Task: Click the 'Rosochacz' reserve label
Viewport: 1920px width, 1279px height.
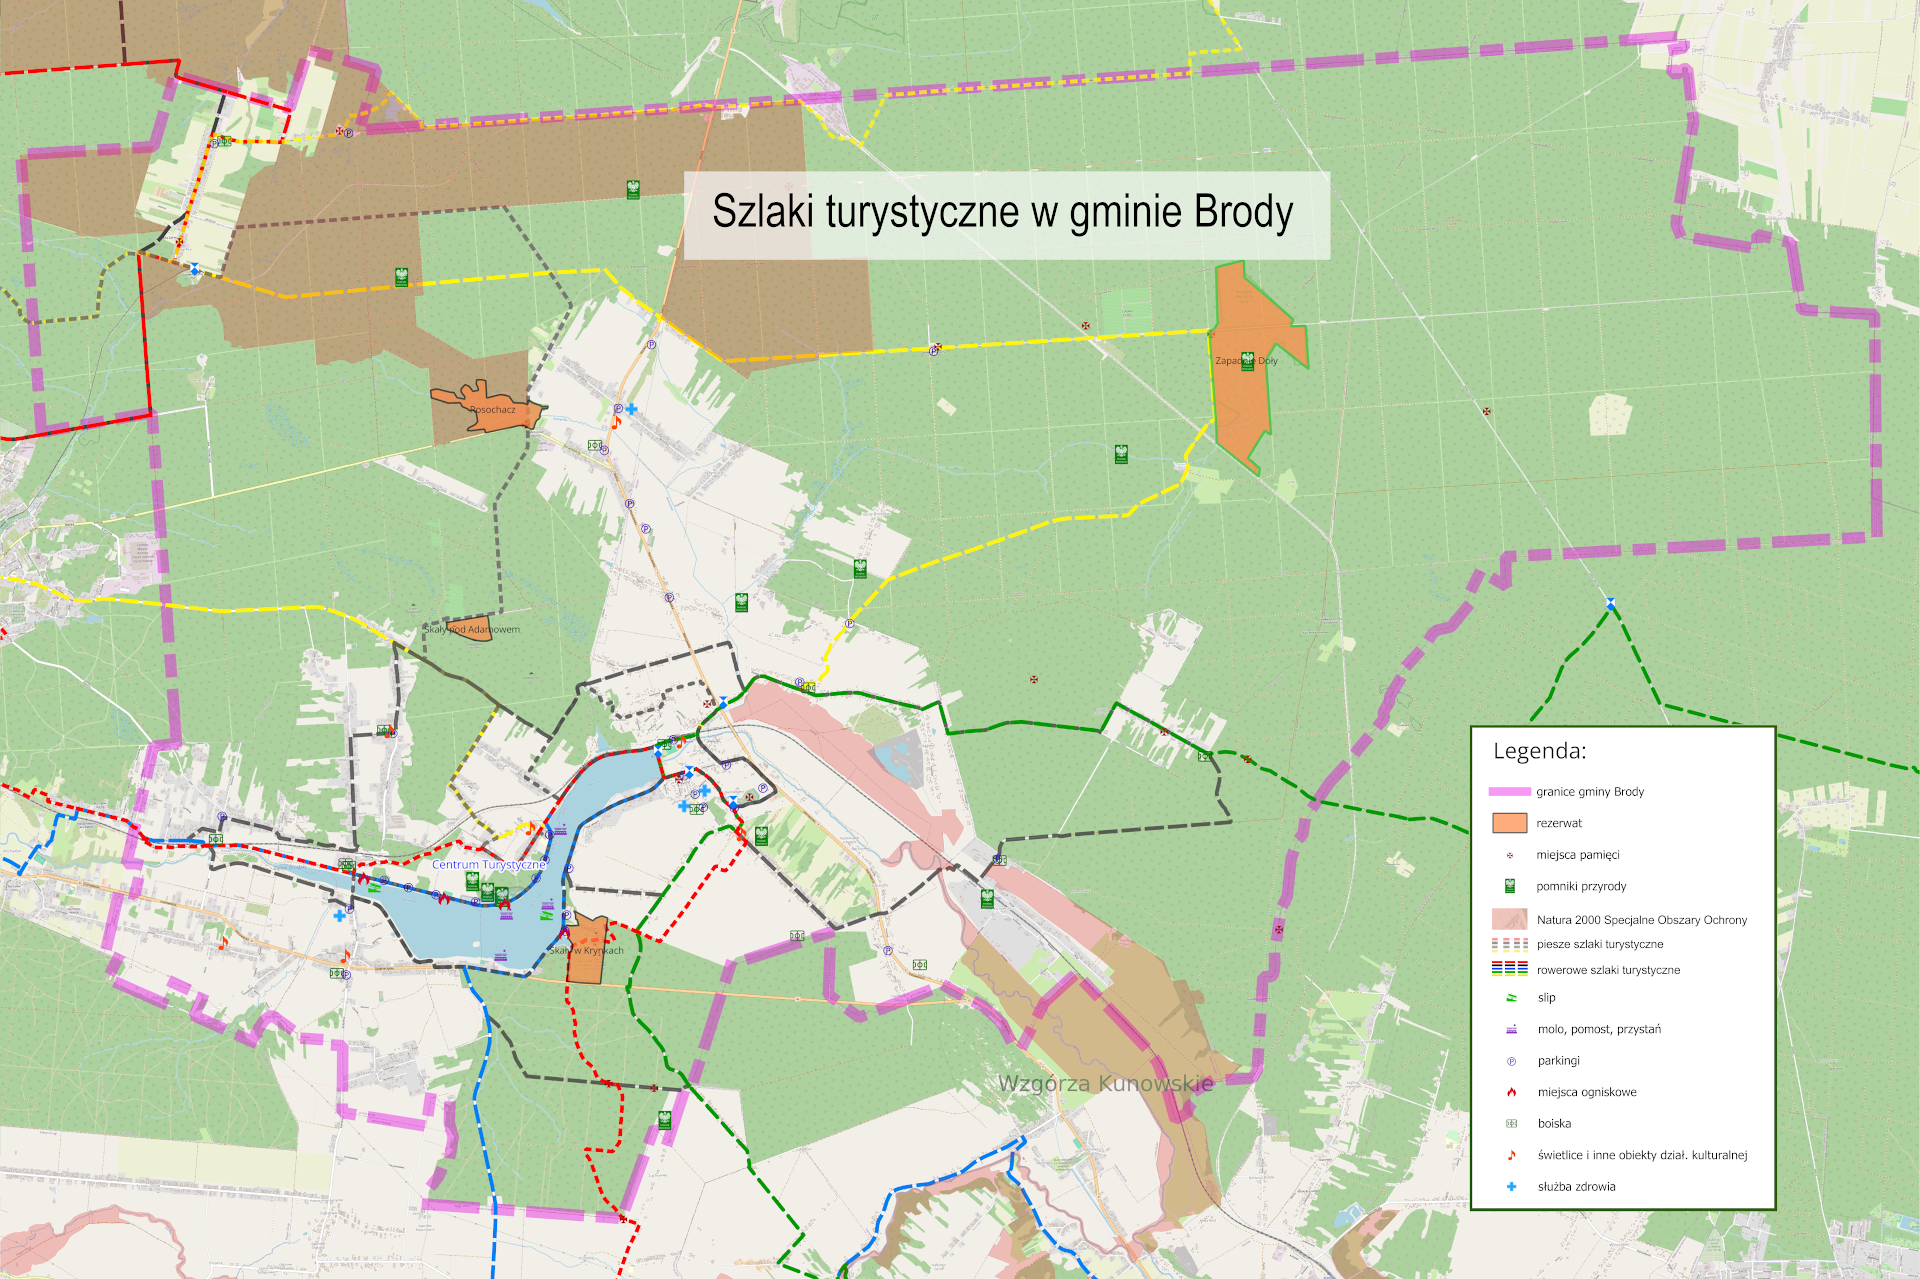Action: tap(493, 410)
